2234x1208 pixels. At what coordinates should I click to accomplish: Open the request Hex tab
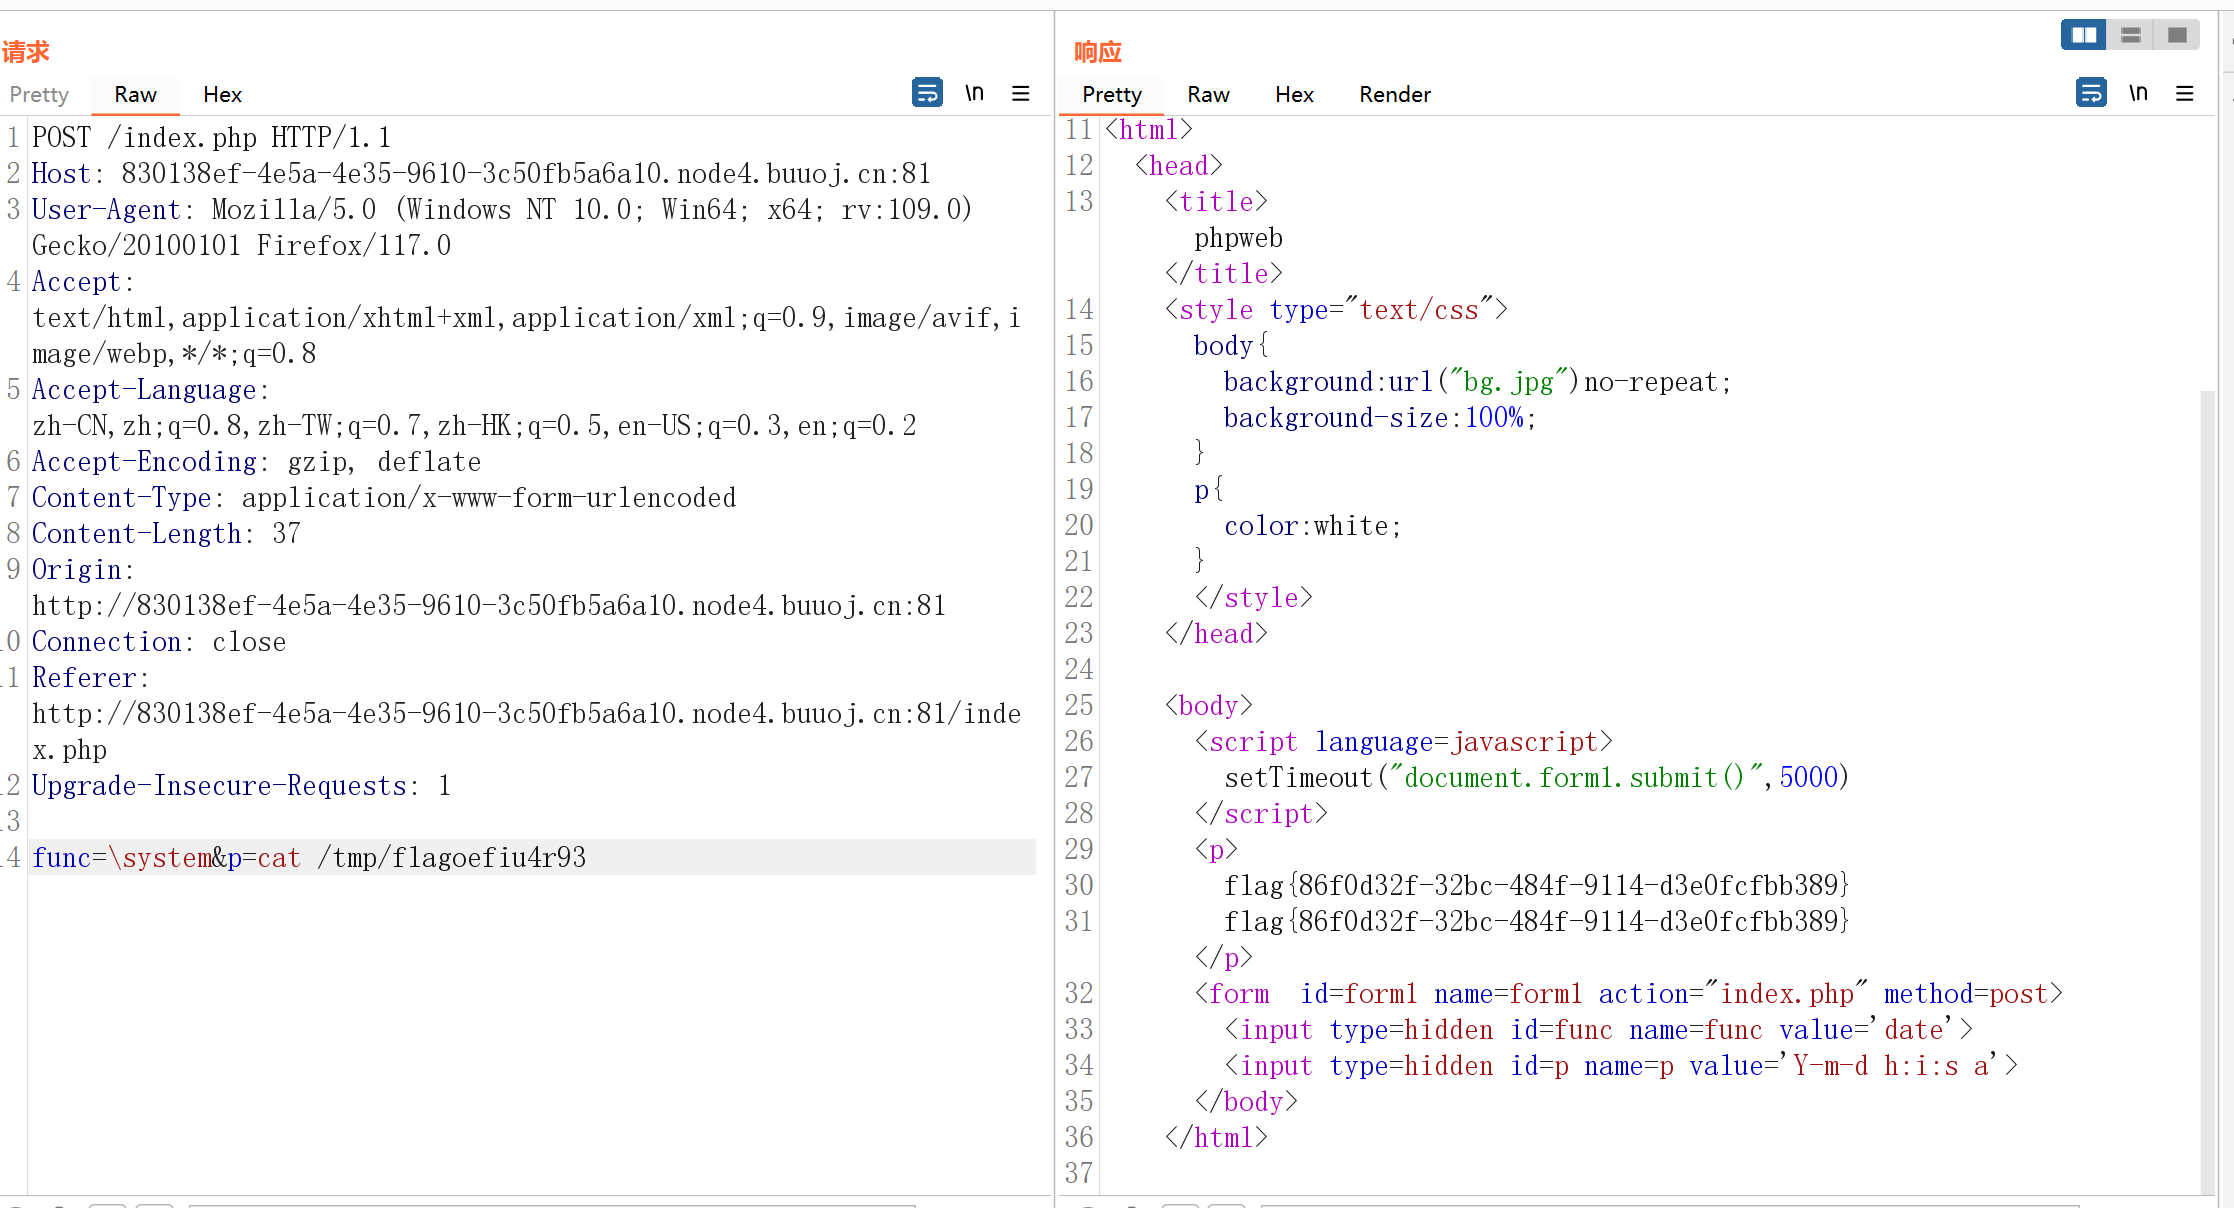[222, 95]
